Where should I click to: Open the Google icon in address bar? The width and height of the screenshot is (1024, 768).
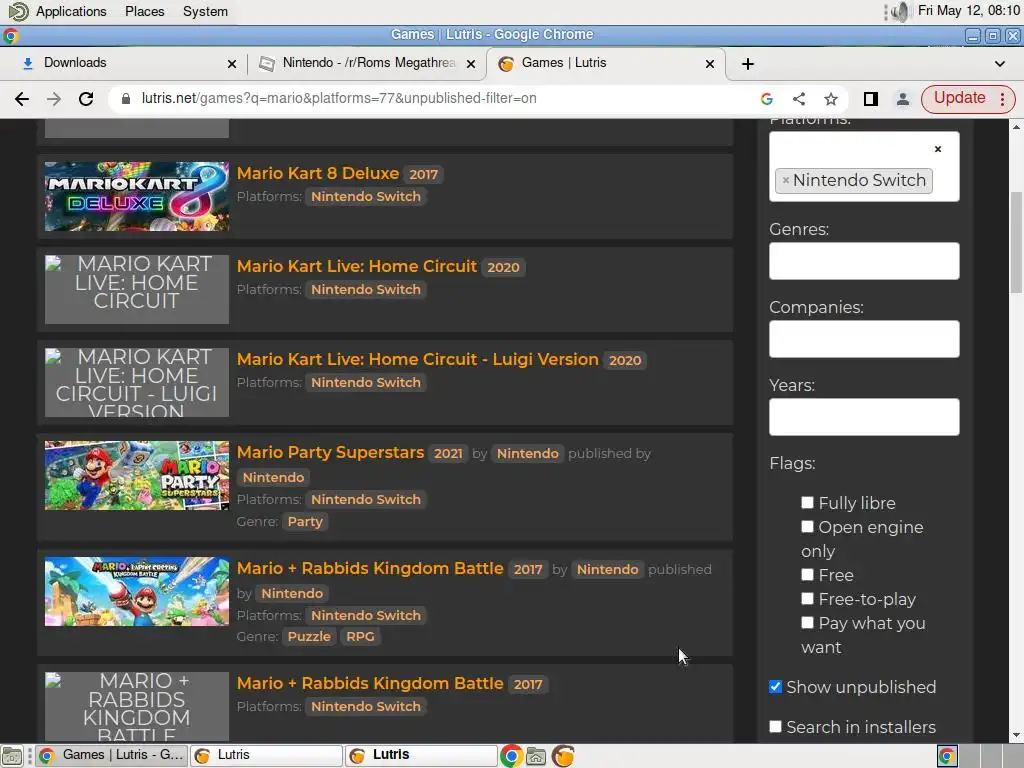coord(767,99)
